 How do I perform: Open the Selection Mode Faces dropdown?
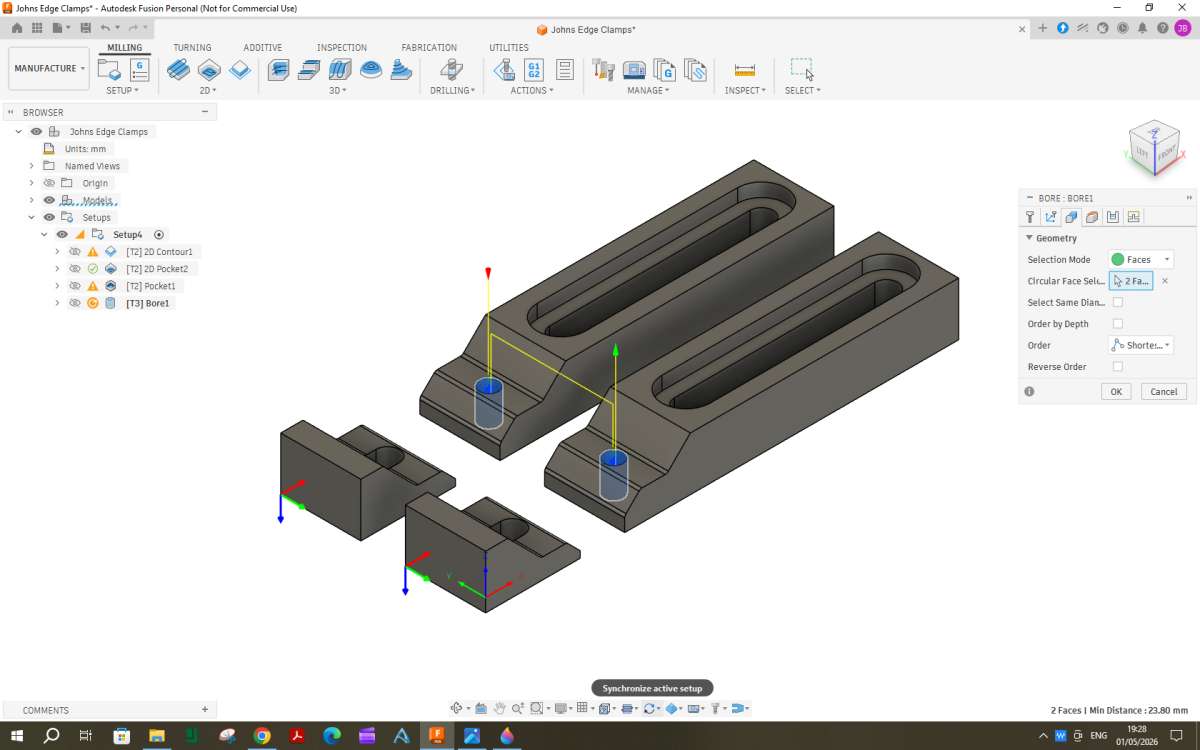(x=1141, y=259)
